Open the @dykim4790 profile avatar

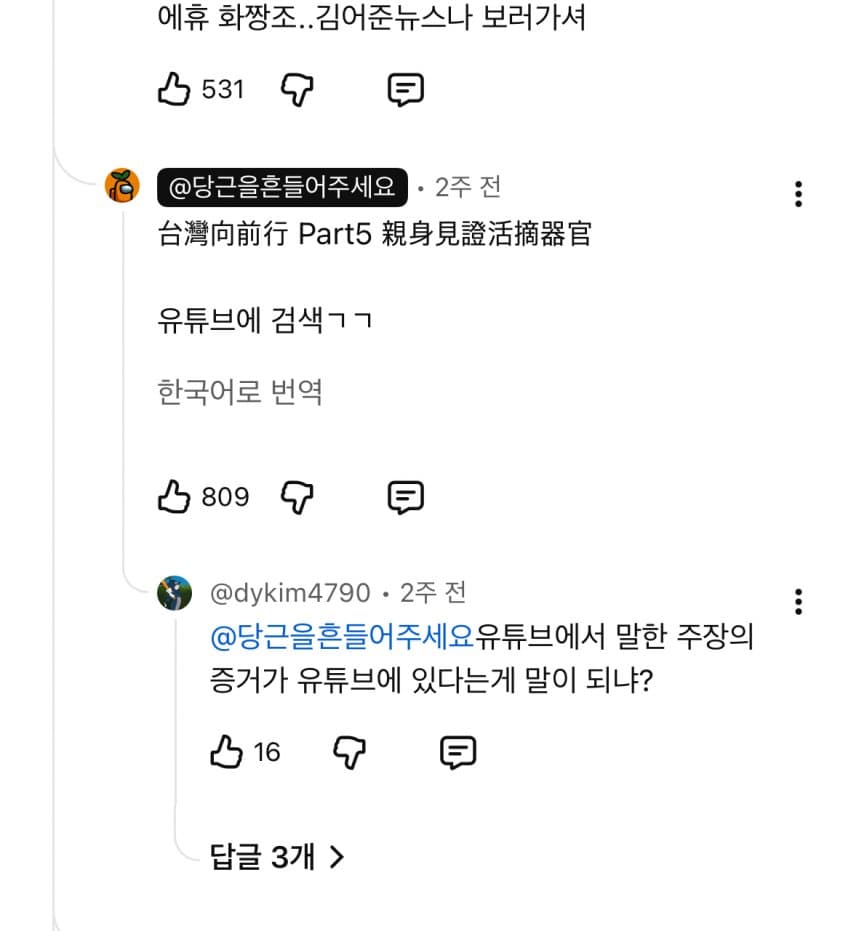point(174,593)
